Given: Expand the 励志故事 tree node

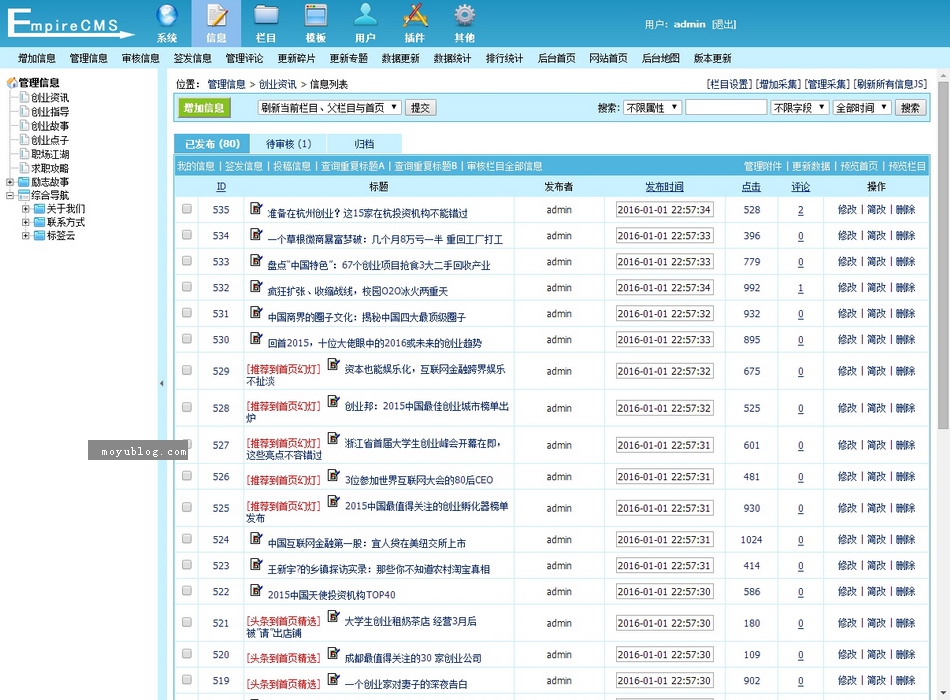Looking at the screenshot, I should [10, 182].
